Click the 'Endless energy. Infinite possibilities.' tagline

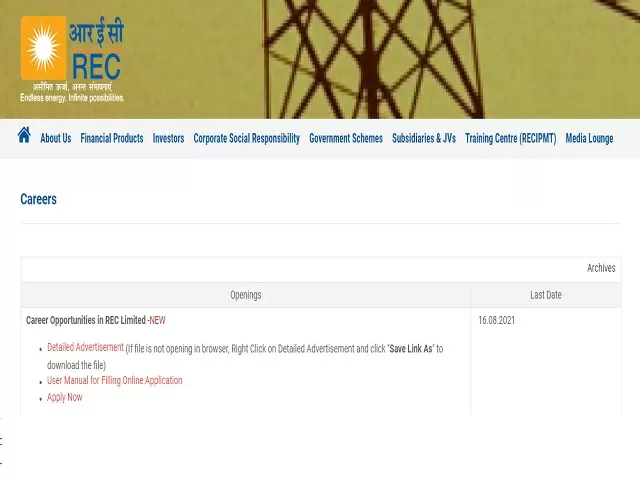coord(72,98)
